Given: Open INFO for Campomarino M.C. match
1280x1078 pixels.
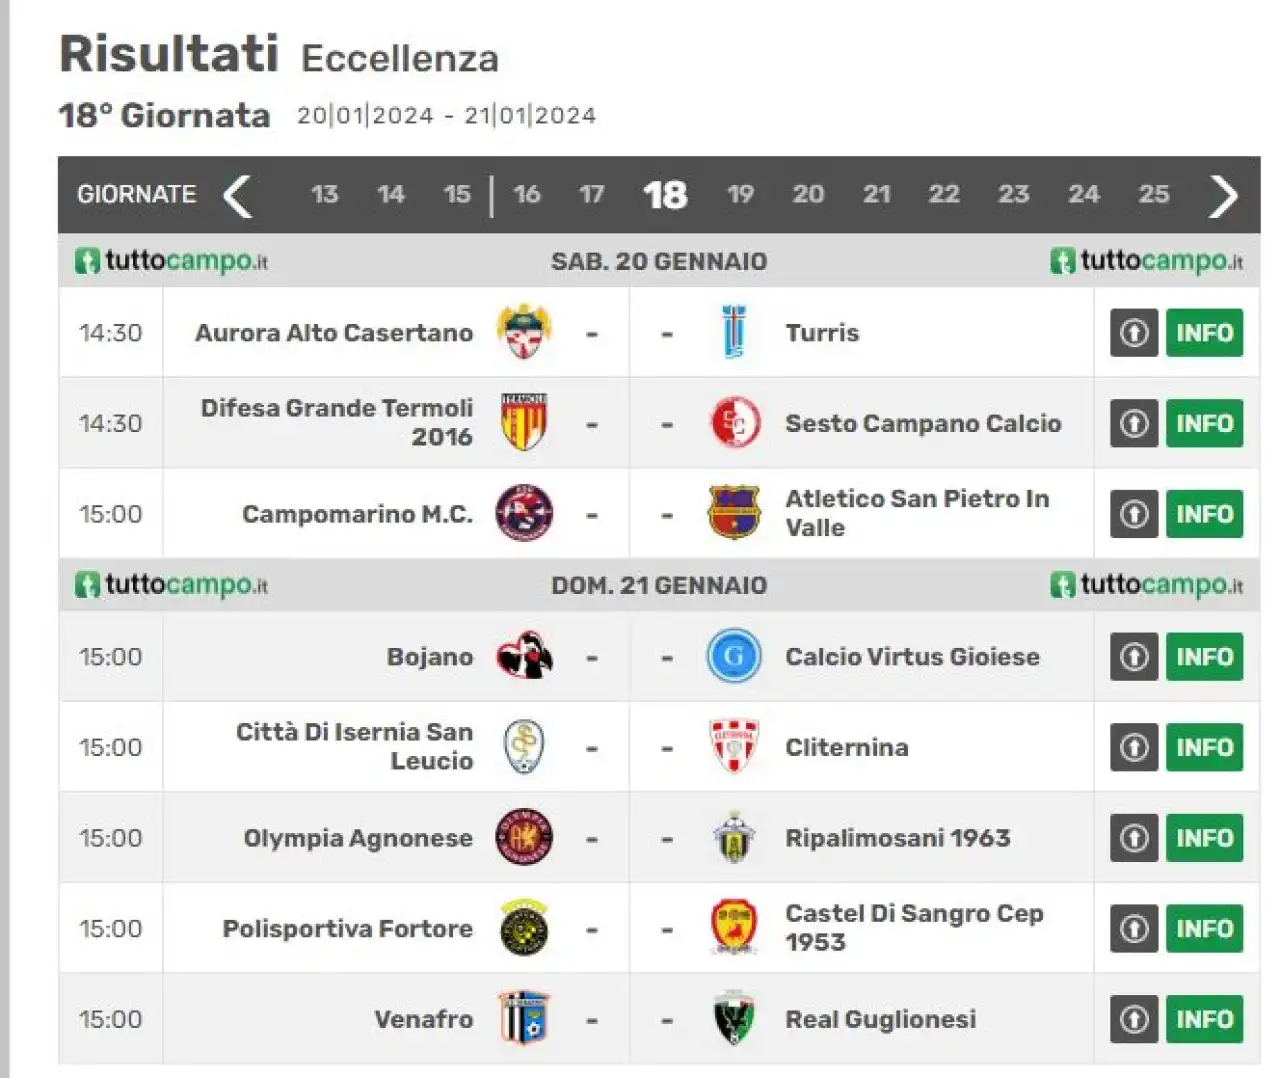Looking at the screenshot, I should pos(1204,514).
